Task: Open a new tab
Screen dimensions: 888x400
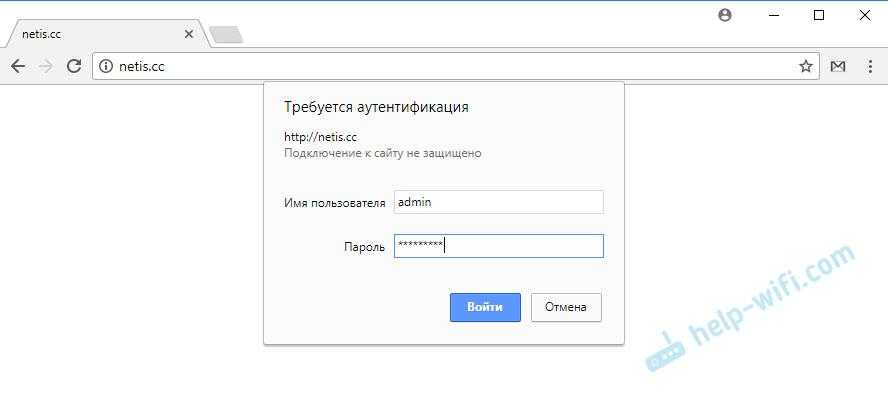Action: coord(226,35)
